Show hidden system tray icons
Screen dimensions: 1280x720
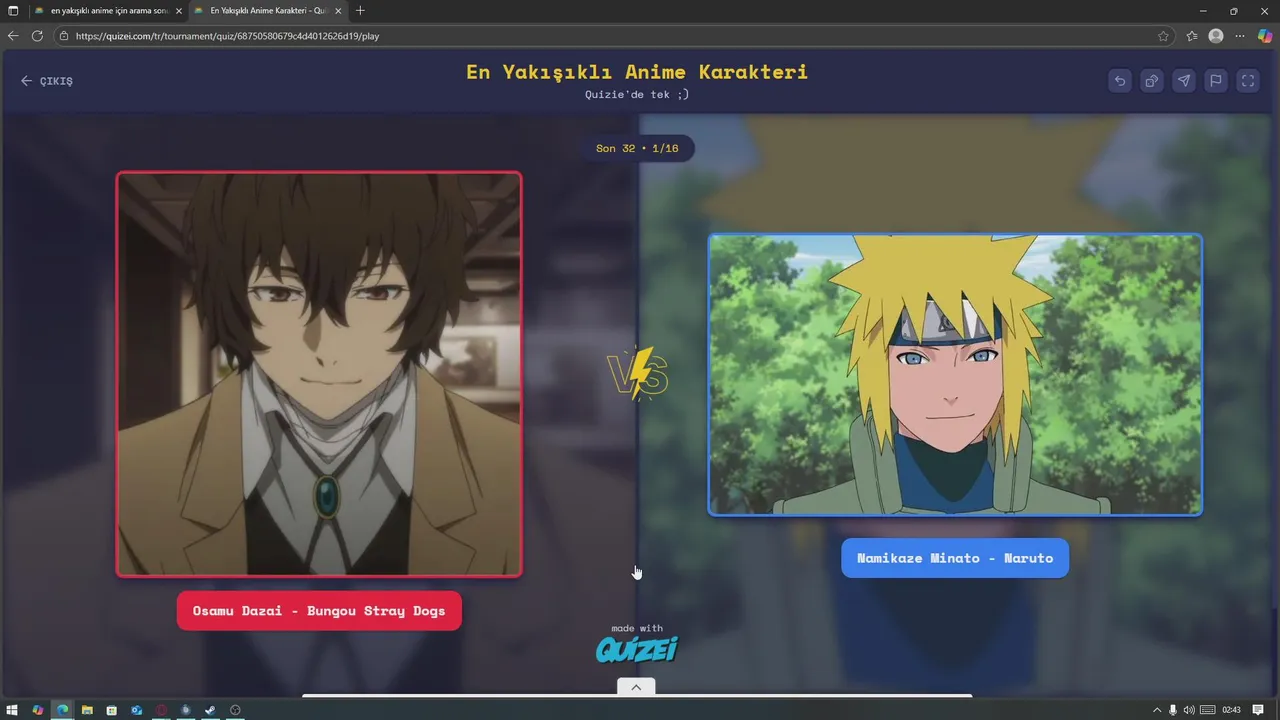click(x=1157, y=710)
